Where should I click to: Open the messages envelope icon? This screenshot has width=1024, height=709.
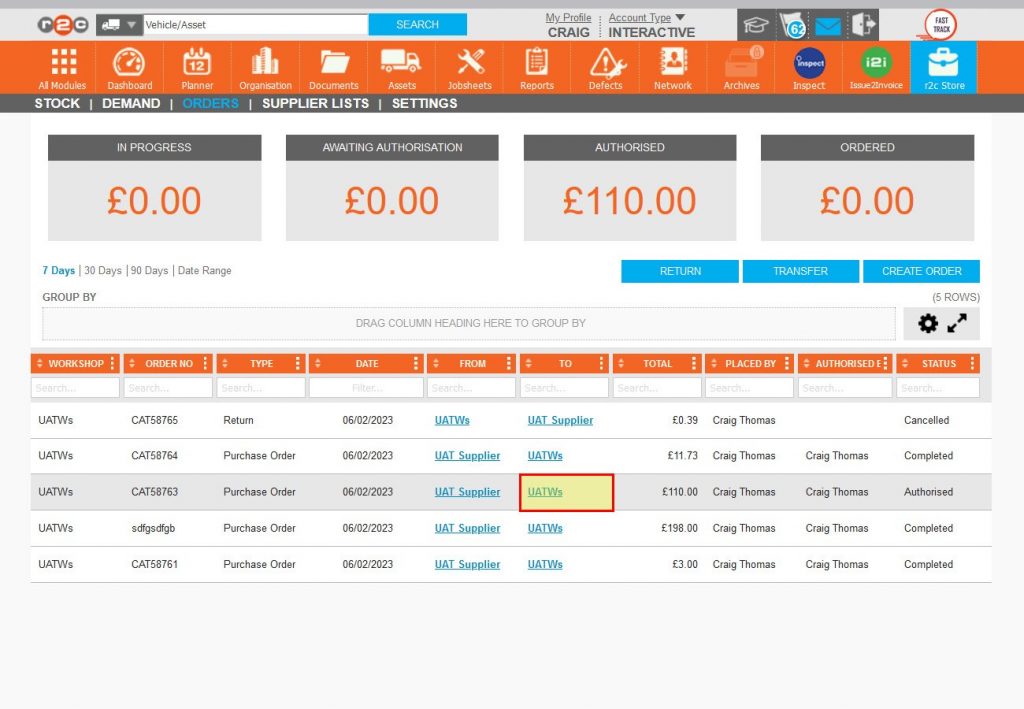click(x=827, y=26)
